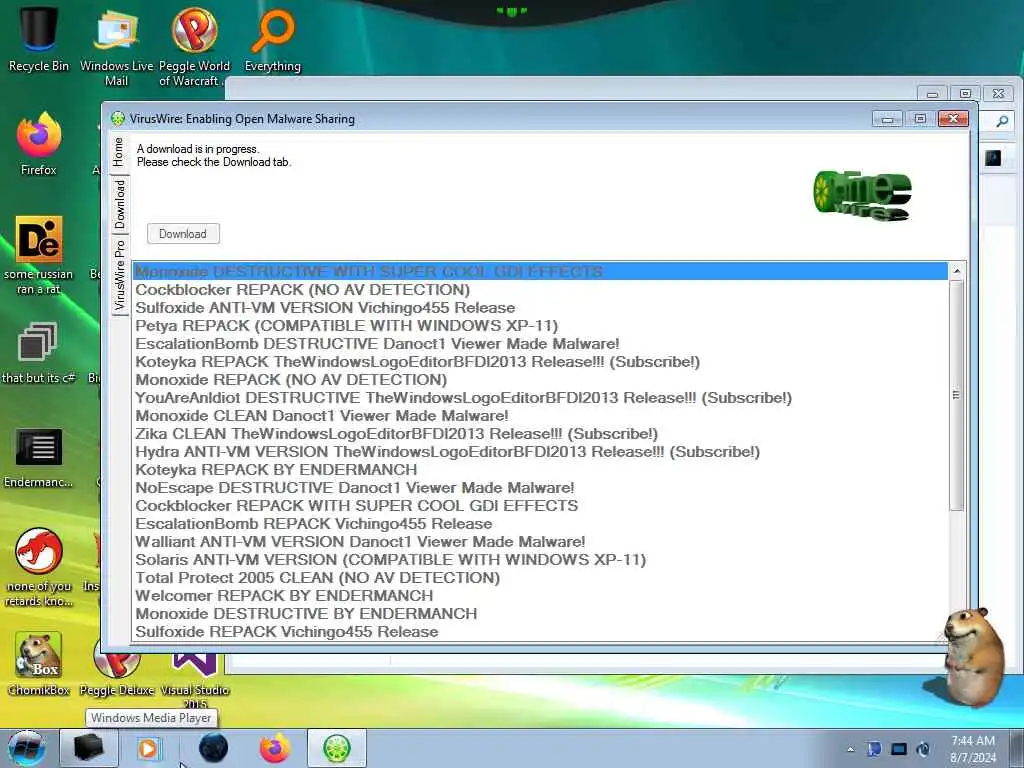Image resolution: width=1024 pixels, height=768 pixels.
Task: Select 'EscalationBomb DESTRUCTIVE Danoct1 Viewer Made Malware!'
Action: [539, 344]
